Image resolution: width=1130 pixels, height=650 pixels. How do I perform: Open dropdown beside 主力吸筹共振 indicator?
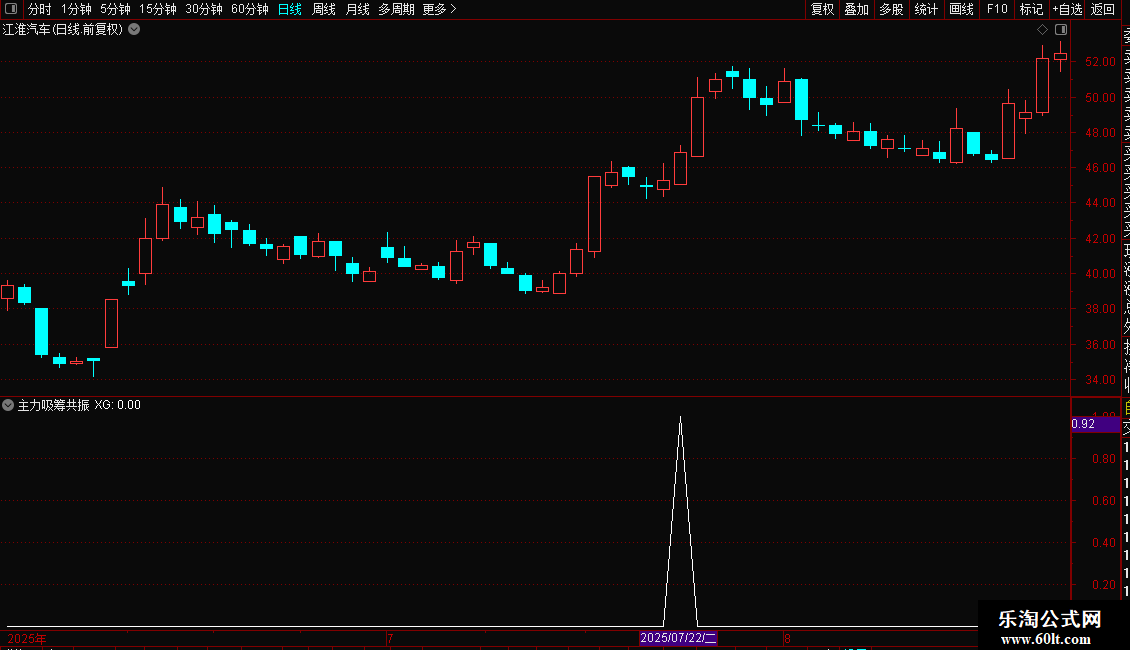point(8,405)
